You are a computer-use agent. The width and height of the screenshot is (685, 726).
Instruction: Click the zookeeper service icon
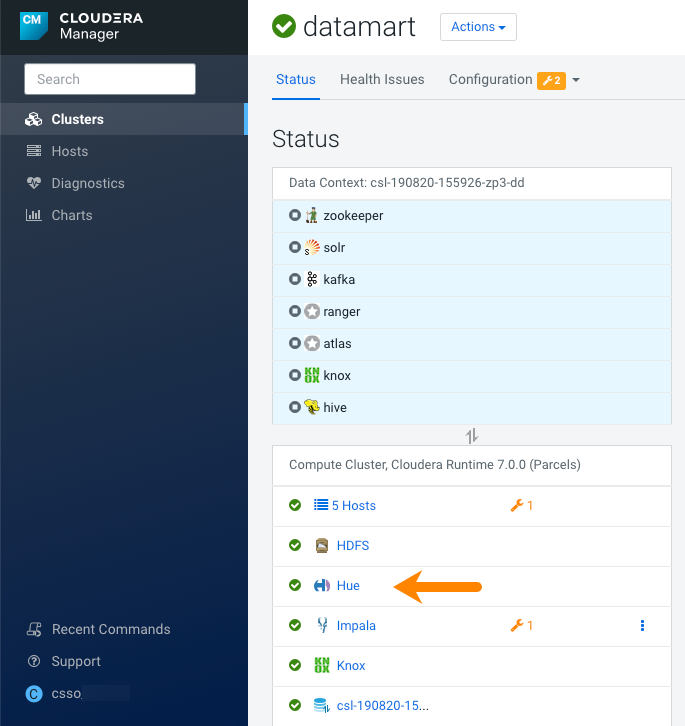click(312, 215)
